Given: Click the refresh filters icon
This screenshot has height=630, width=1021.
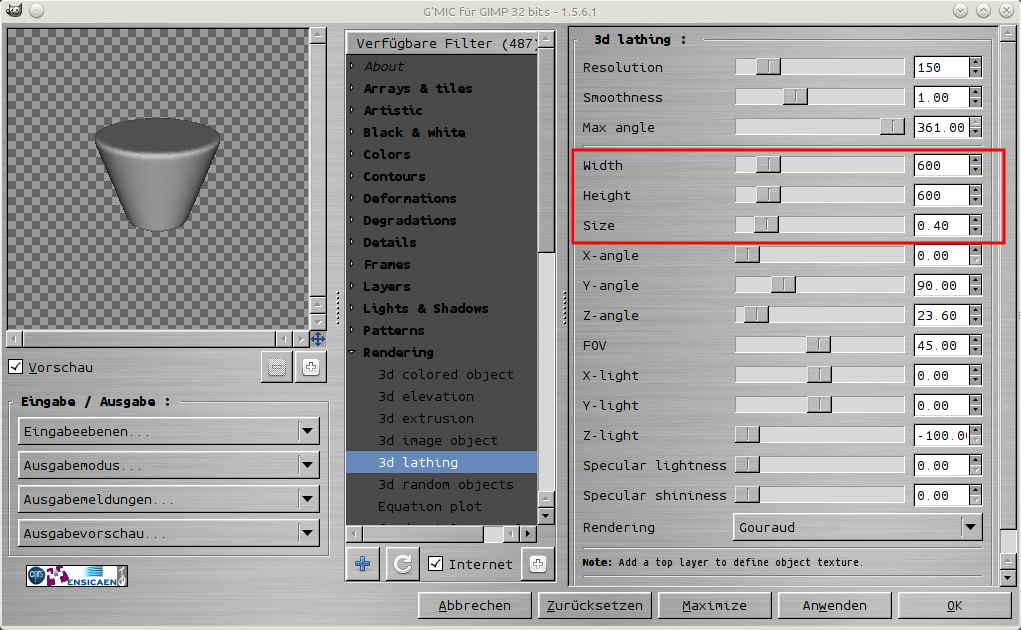Looking at the screenshot, I should (402, 564).
